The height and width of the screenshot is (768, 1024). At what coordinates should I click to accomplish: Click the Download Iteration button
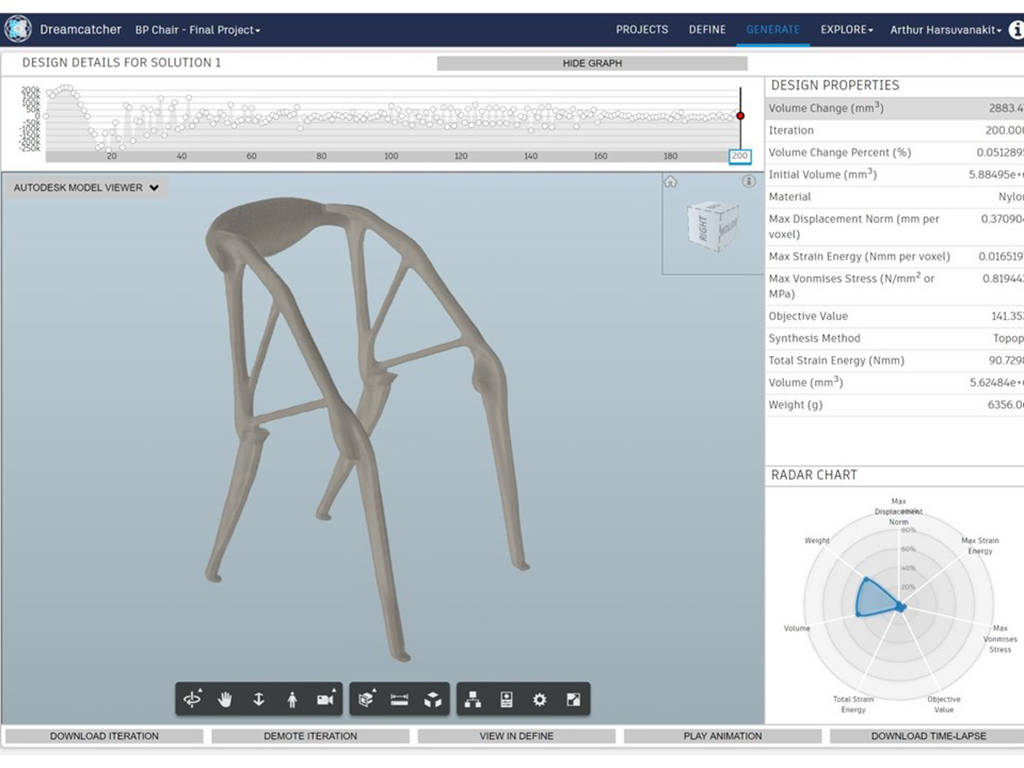(x=104, y=736)
